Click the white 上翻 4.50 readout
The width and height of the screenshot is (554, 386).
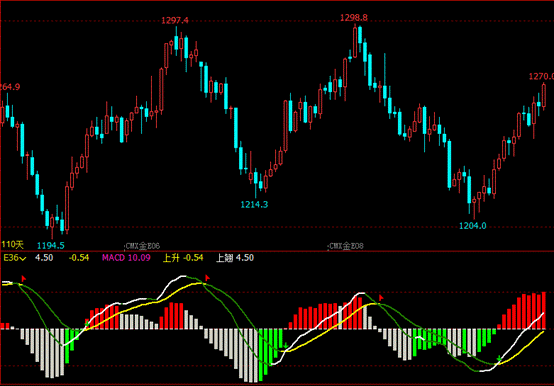(x=235, y=258)
